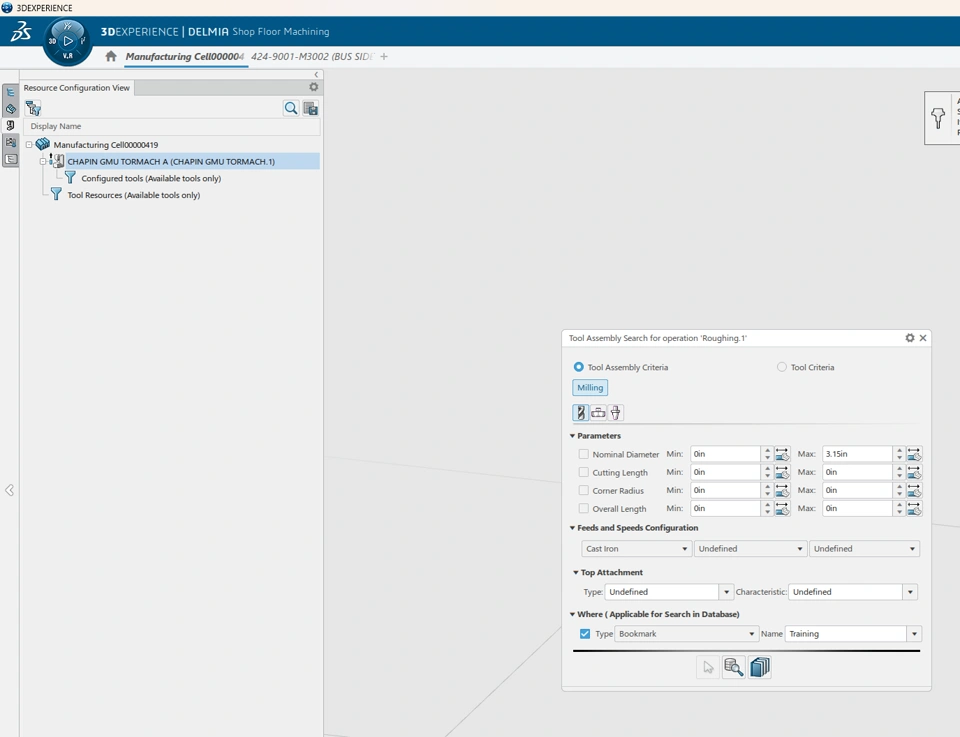Click Nominal Diameter Max measure icon
The image size is (960, 737).
[914, 454]
